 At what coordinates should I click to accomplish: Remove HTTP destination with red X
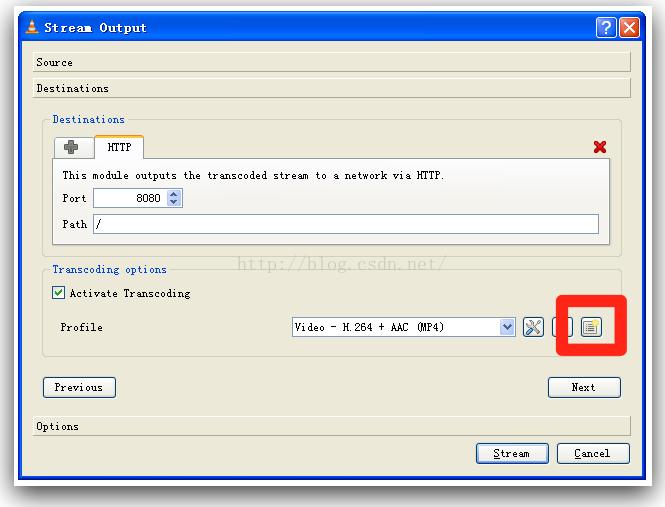point(600,147)
